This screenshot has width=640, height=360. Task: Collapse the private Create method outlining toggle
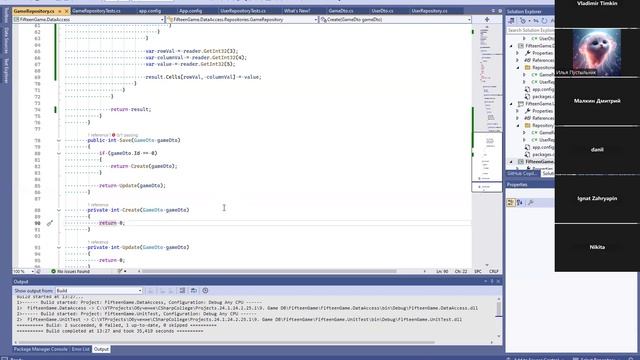tap(59, 210)
